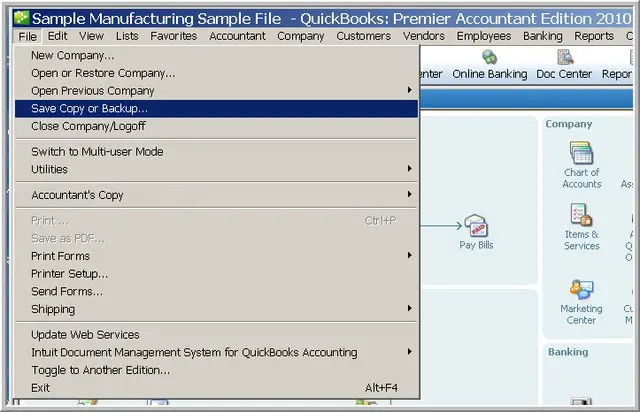The width and height of the screenshot is (640, 412).
Task: Open the Customers menu
Action: click(x=363, y=36)
